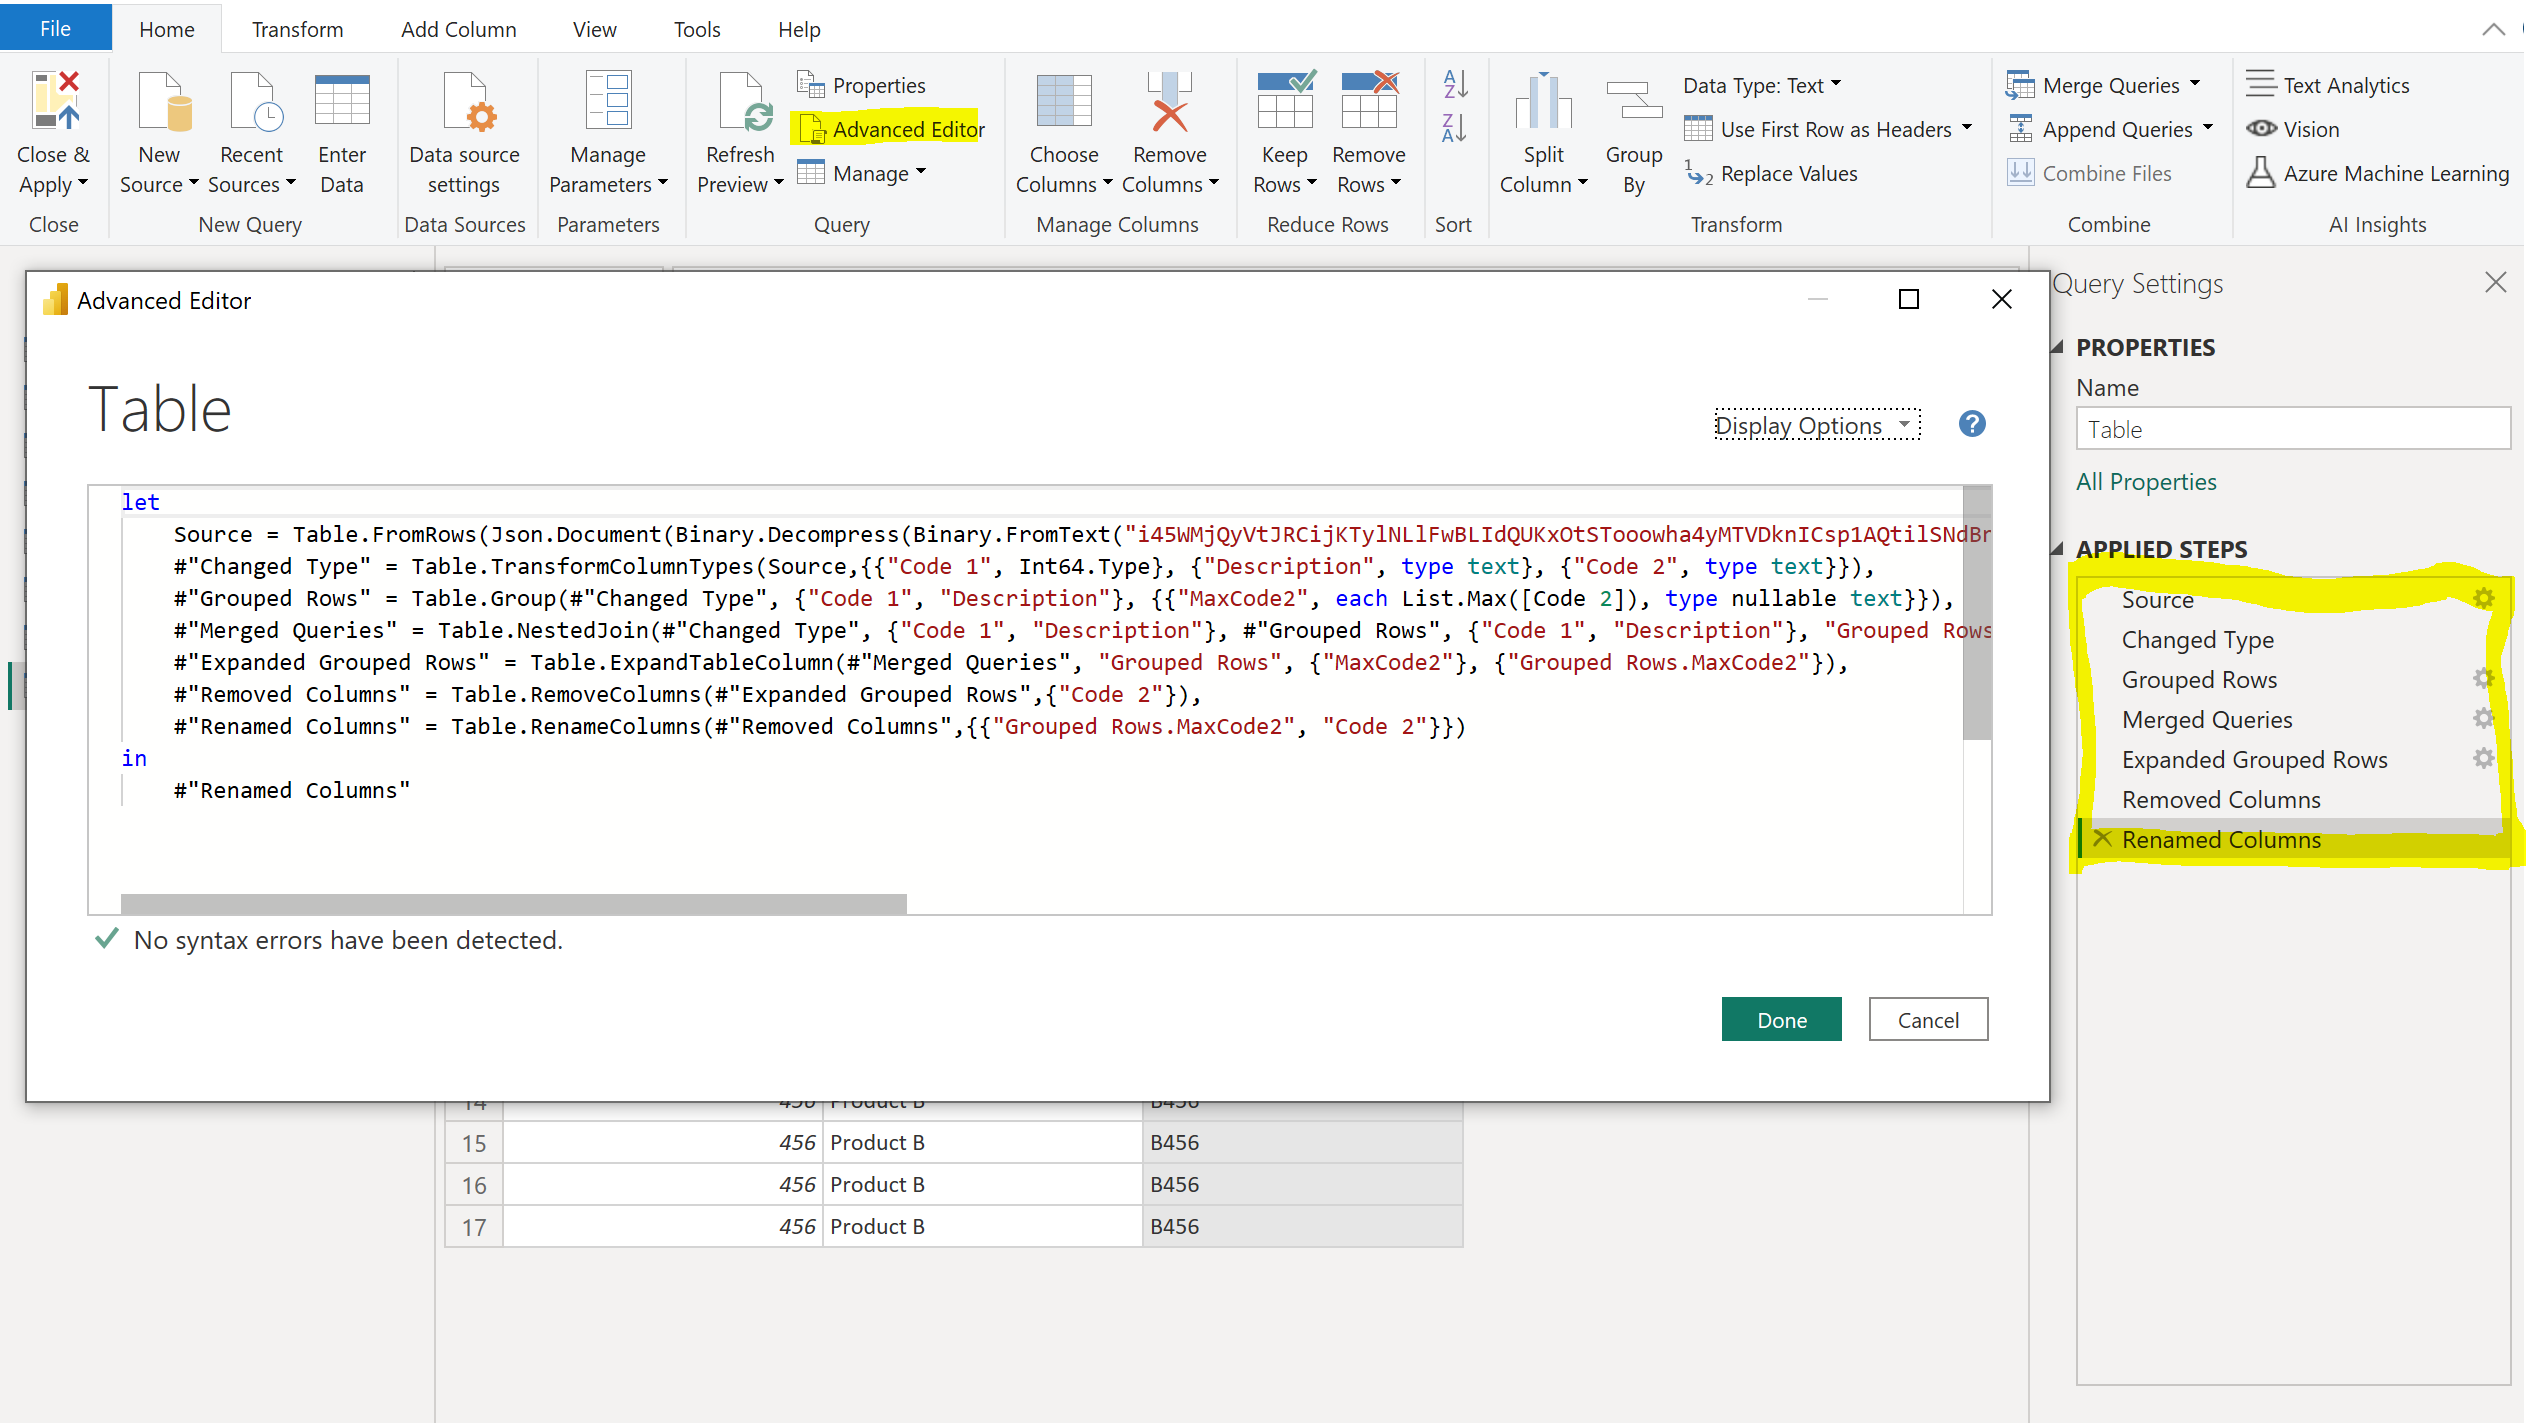The height and width of the screenshot is (1423, 2527).
Task: Click the Choose Columns icon
Action: [1064, 100]
